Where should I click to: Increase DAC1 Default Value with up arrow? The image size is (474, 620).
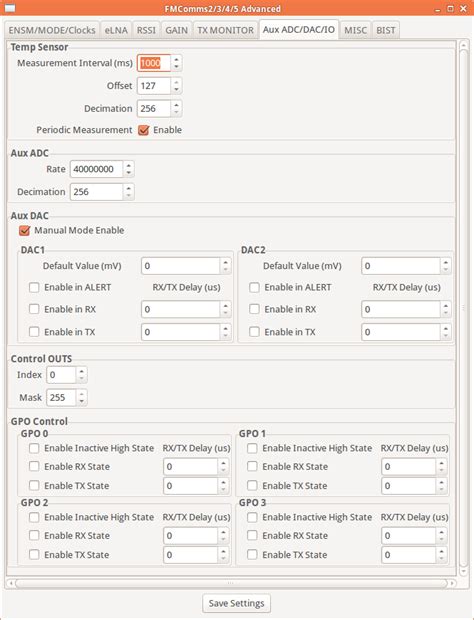coord(225,262)
